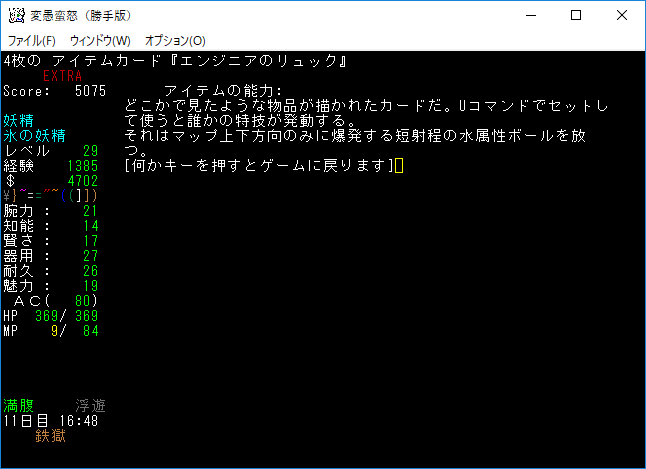Open the ファイル(F) menu
This screenshot has width=646, height=469.
(32, 41)
